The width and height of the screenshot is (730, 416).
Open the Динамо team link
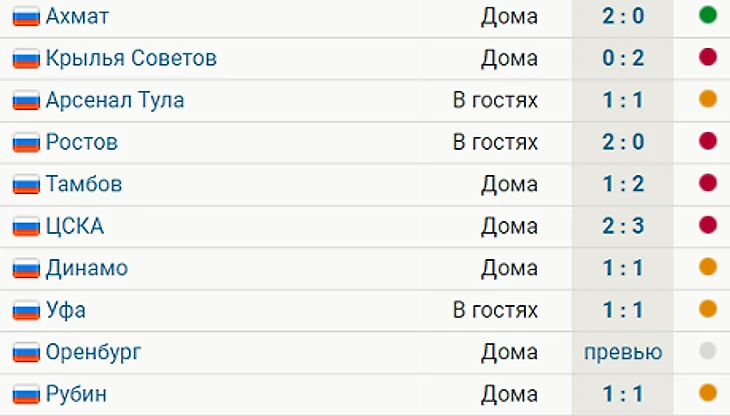pos(87,268)
